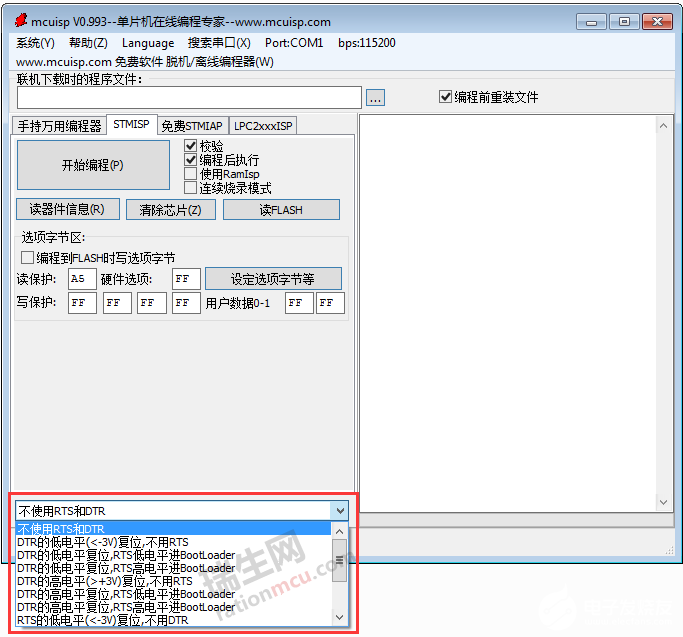This screenshot has height=637, width=683.
Task: Select 不使用RTS和DTR in the dropdown list
Action: 173,529
